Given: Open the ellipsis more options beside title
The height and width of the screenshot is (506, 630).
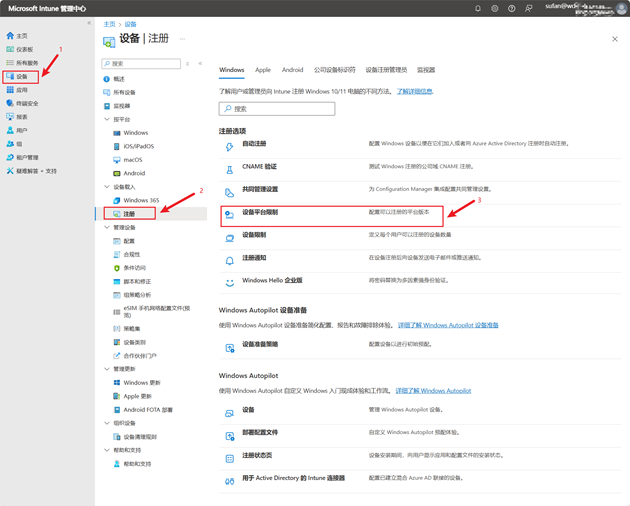Looking at the screenshot, I should pyautogui.click(x=182, y=39).
